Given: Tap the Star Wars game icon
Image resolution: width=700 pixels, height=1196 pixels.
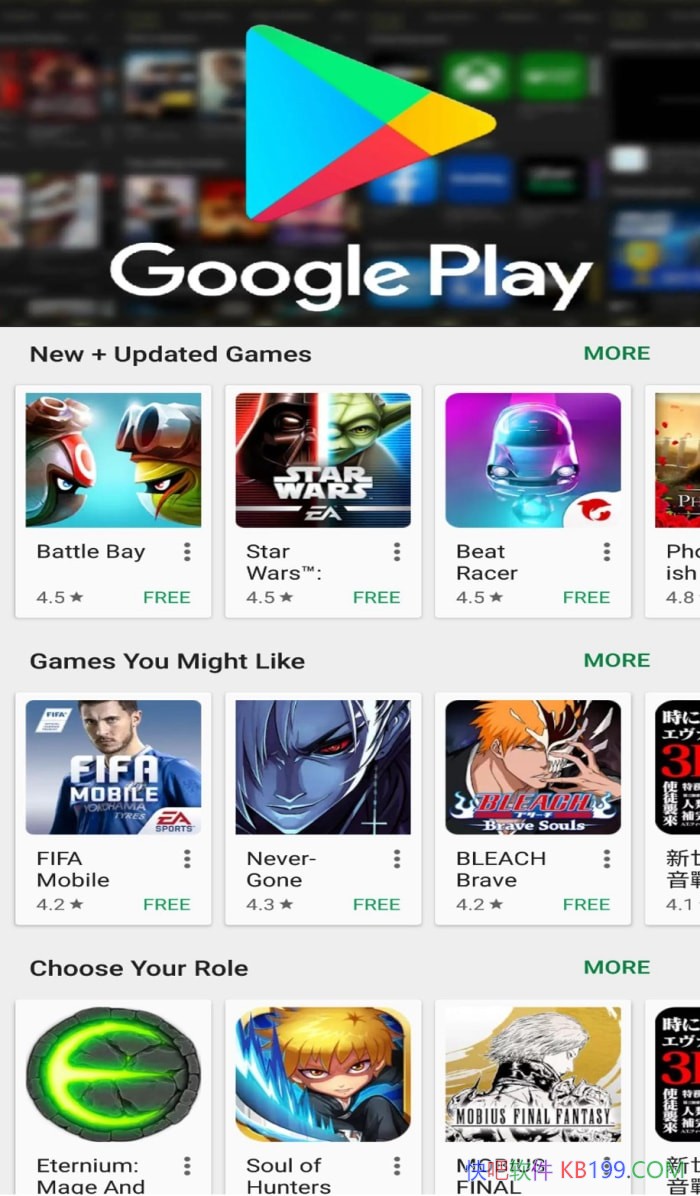Looking at the screenshot, I should pyautogui.click(x=323, y=460).
